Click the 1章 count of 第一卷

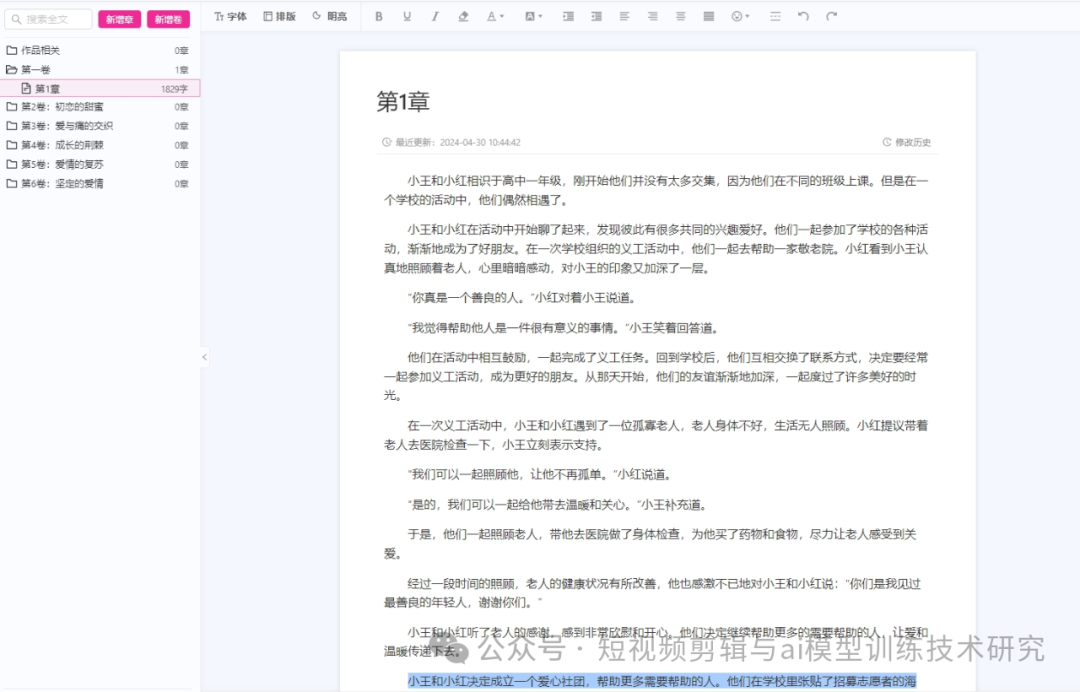pyautogui.click(x=181, y=70)
